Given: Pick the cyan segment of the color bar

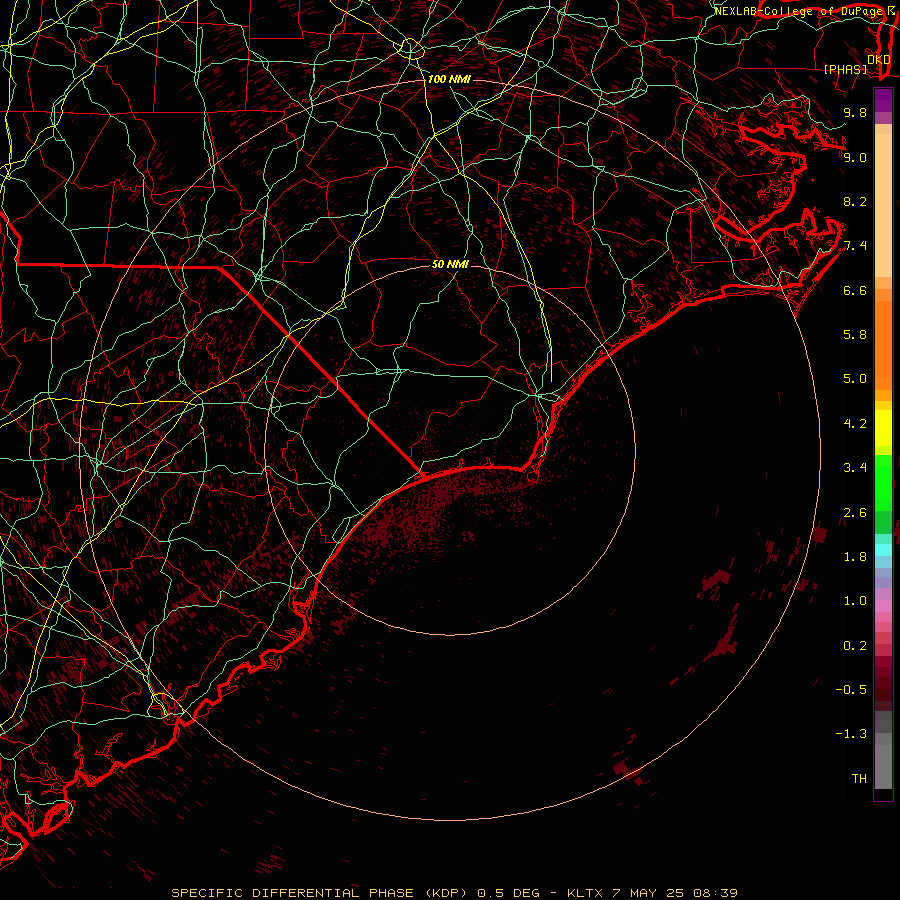Looking at the screenshot, I should (883, 549).
